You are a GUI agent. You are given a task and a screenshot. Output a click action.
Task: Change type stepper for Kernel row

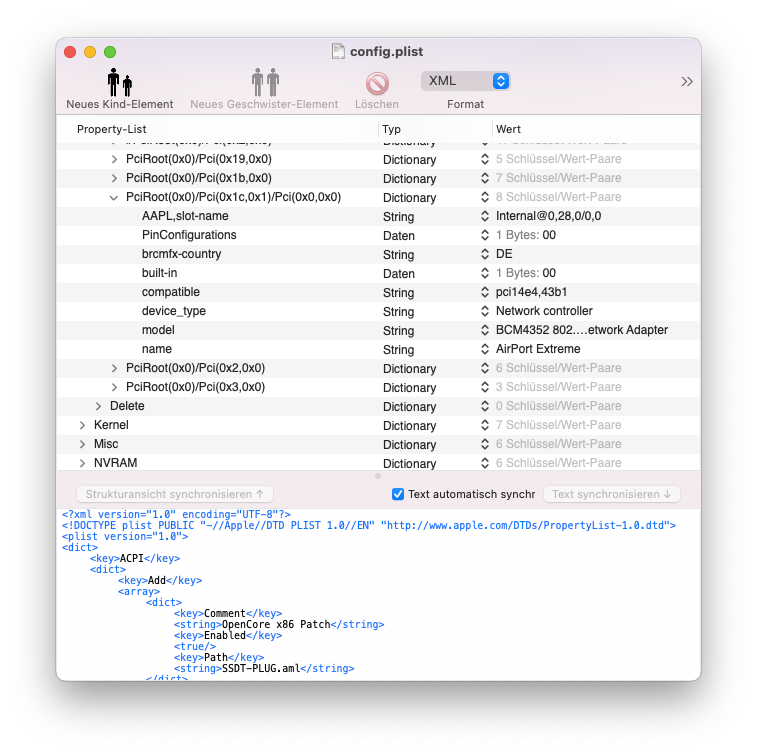485,425
